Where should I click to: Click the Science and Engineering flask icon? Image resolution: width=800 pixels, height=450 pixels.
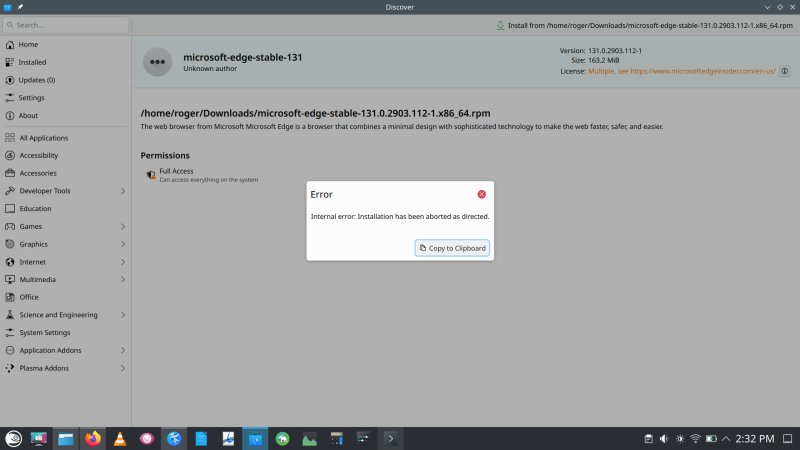point(10,315)
